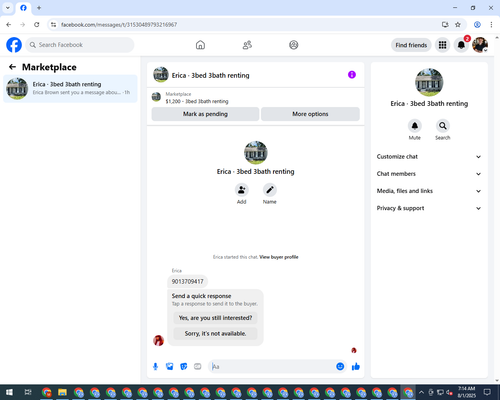Bookmark this page with the star icon

[x=458, y=24]
